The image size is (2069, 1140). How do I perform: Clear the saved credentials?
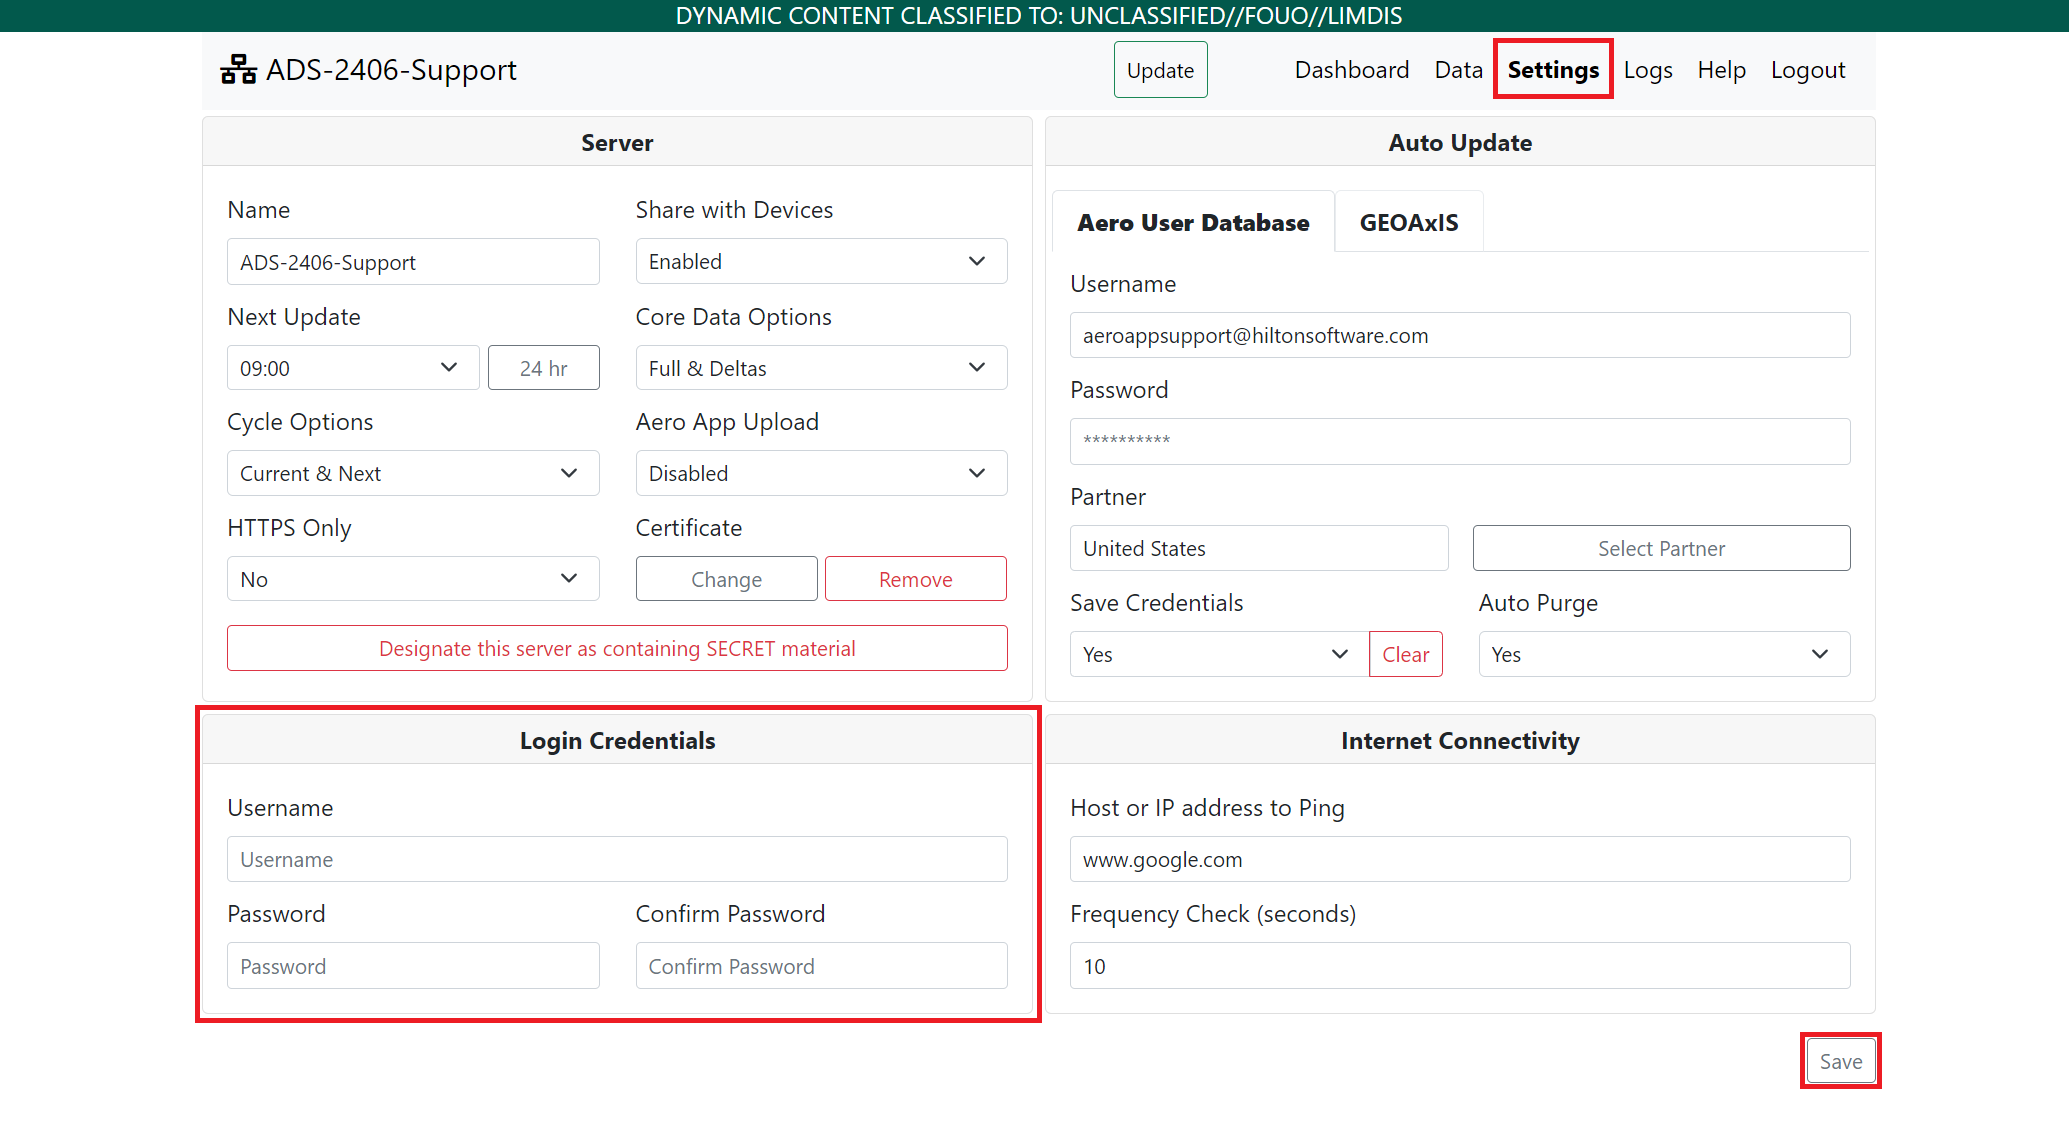1405,654
